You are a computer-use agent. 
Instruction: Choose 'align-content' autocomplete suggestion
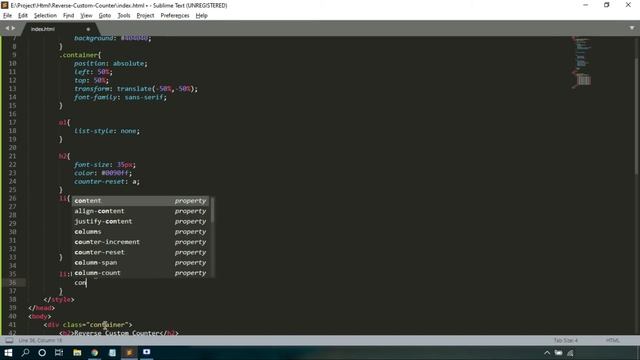[x=140, y=211]
